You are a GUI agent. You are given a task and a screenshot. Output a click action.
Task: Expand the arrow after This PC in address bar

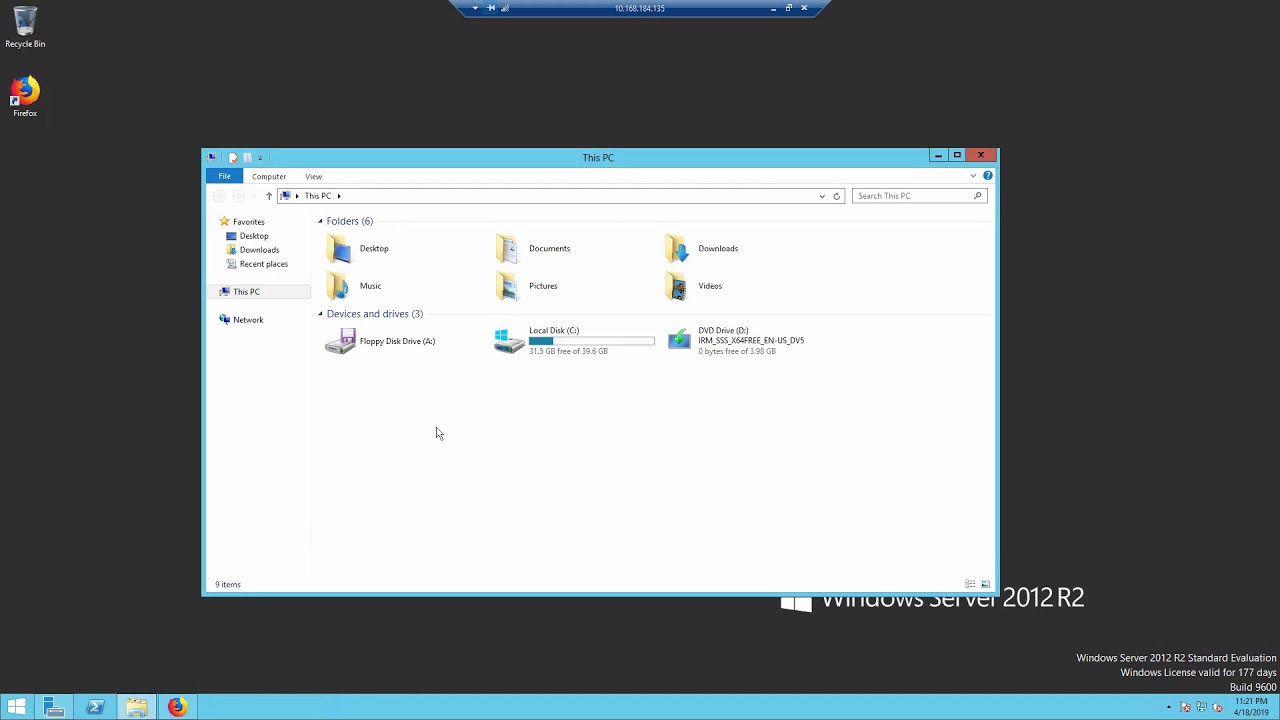point(339,196)
